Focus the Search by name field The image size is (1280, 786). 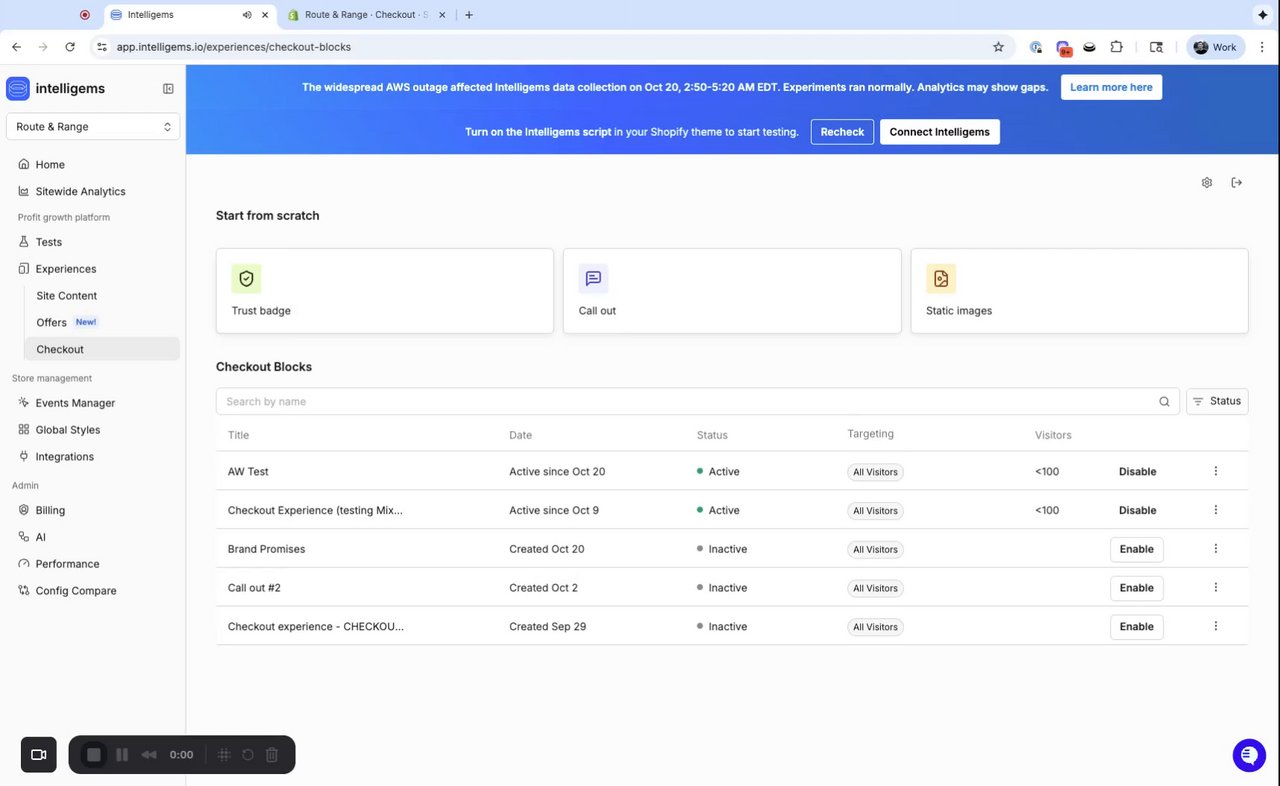pyautogui.click(x=698, y=402)
